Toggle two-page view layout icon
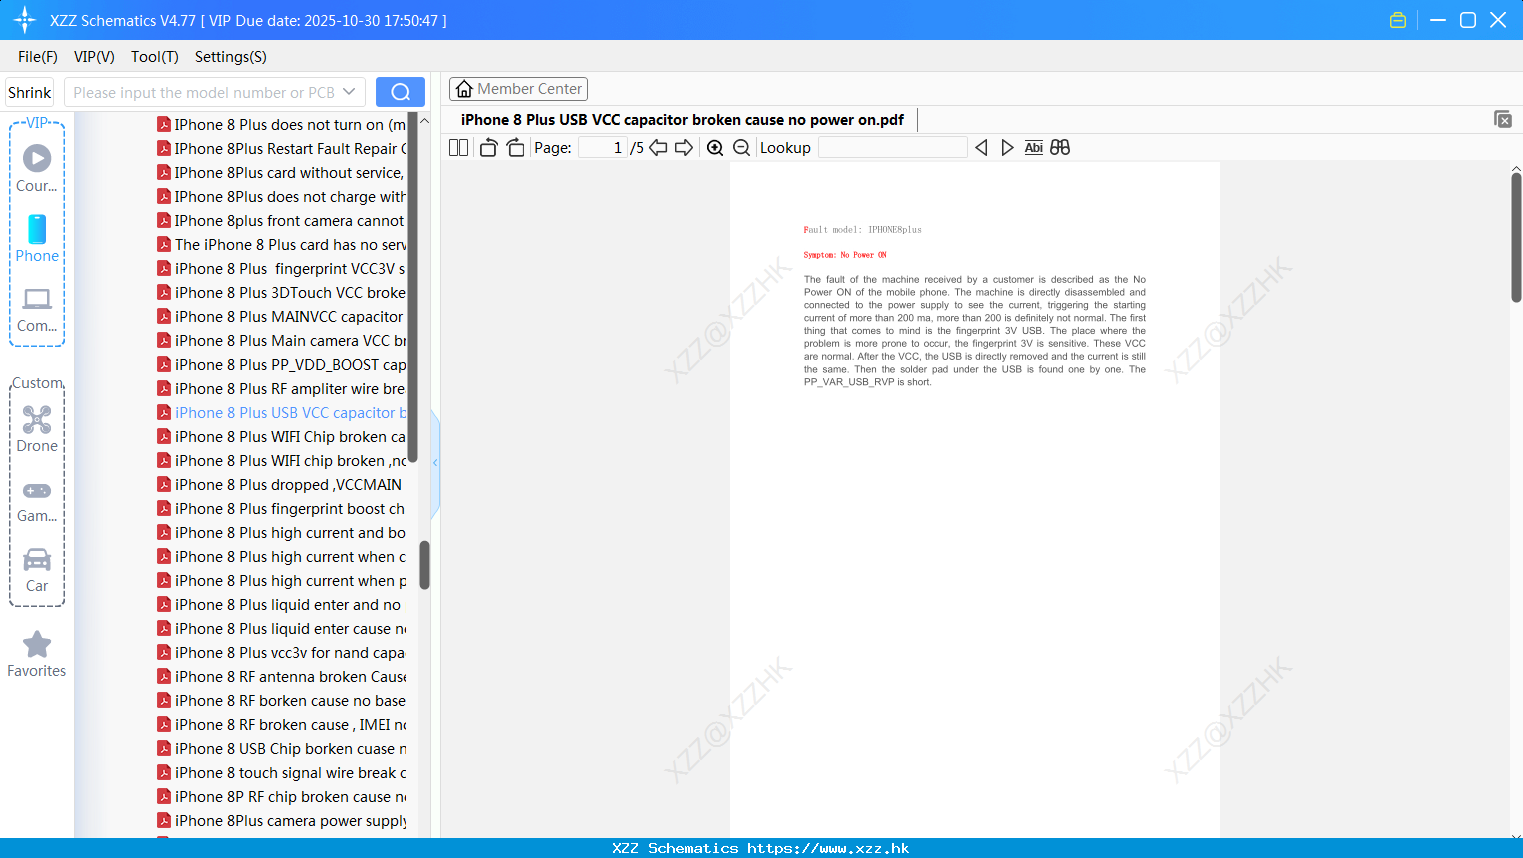The width and height of the screenshot is (1523, 858). pyautogui.click(x=459, y=148)
